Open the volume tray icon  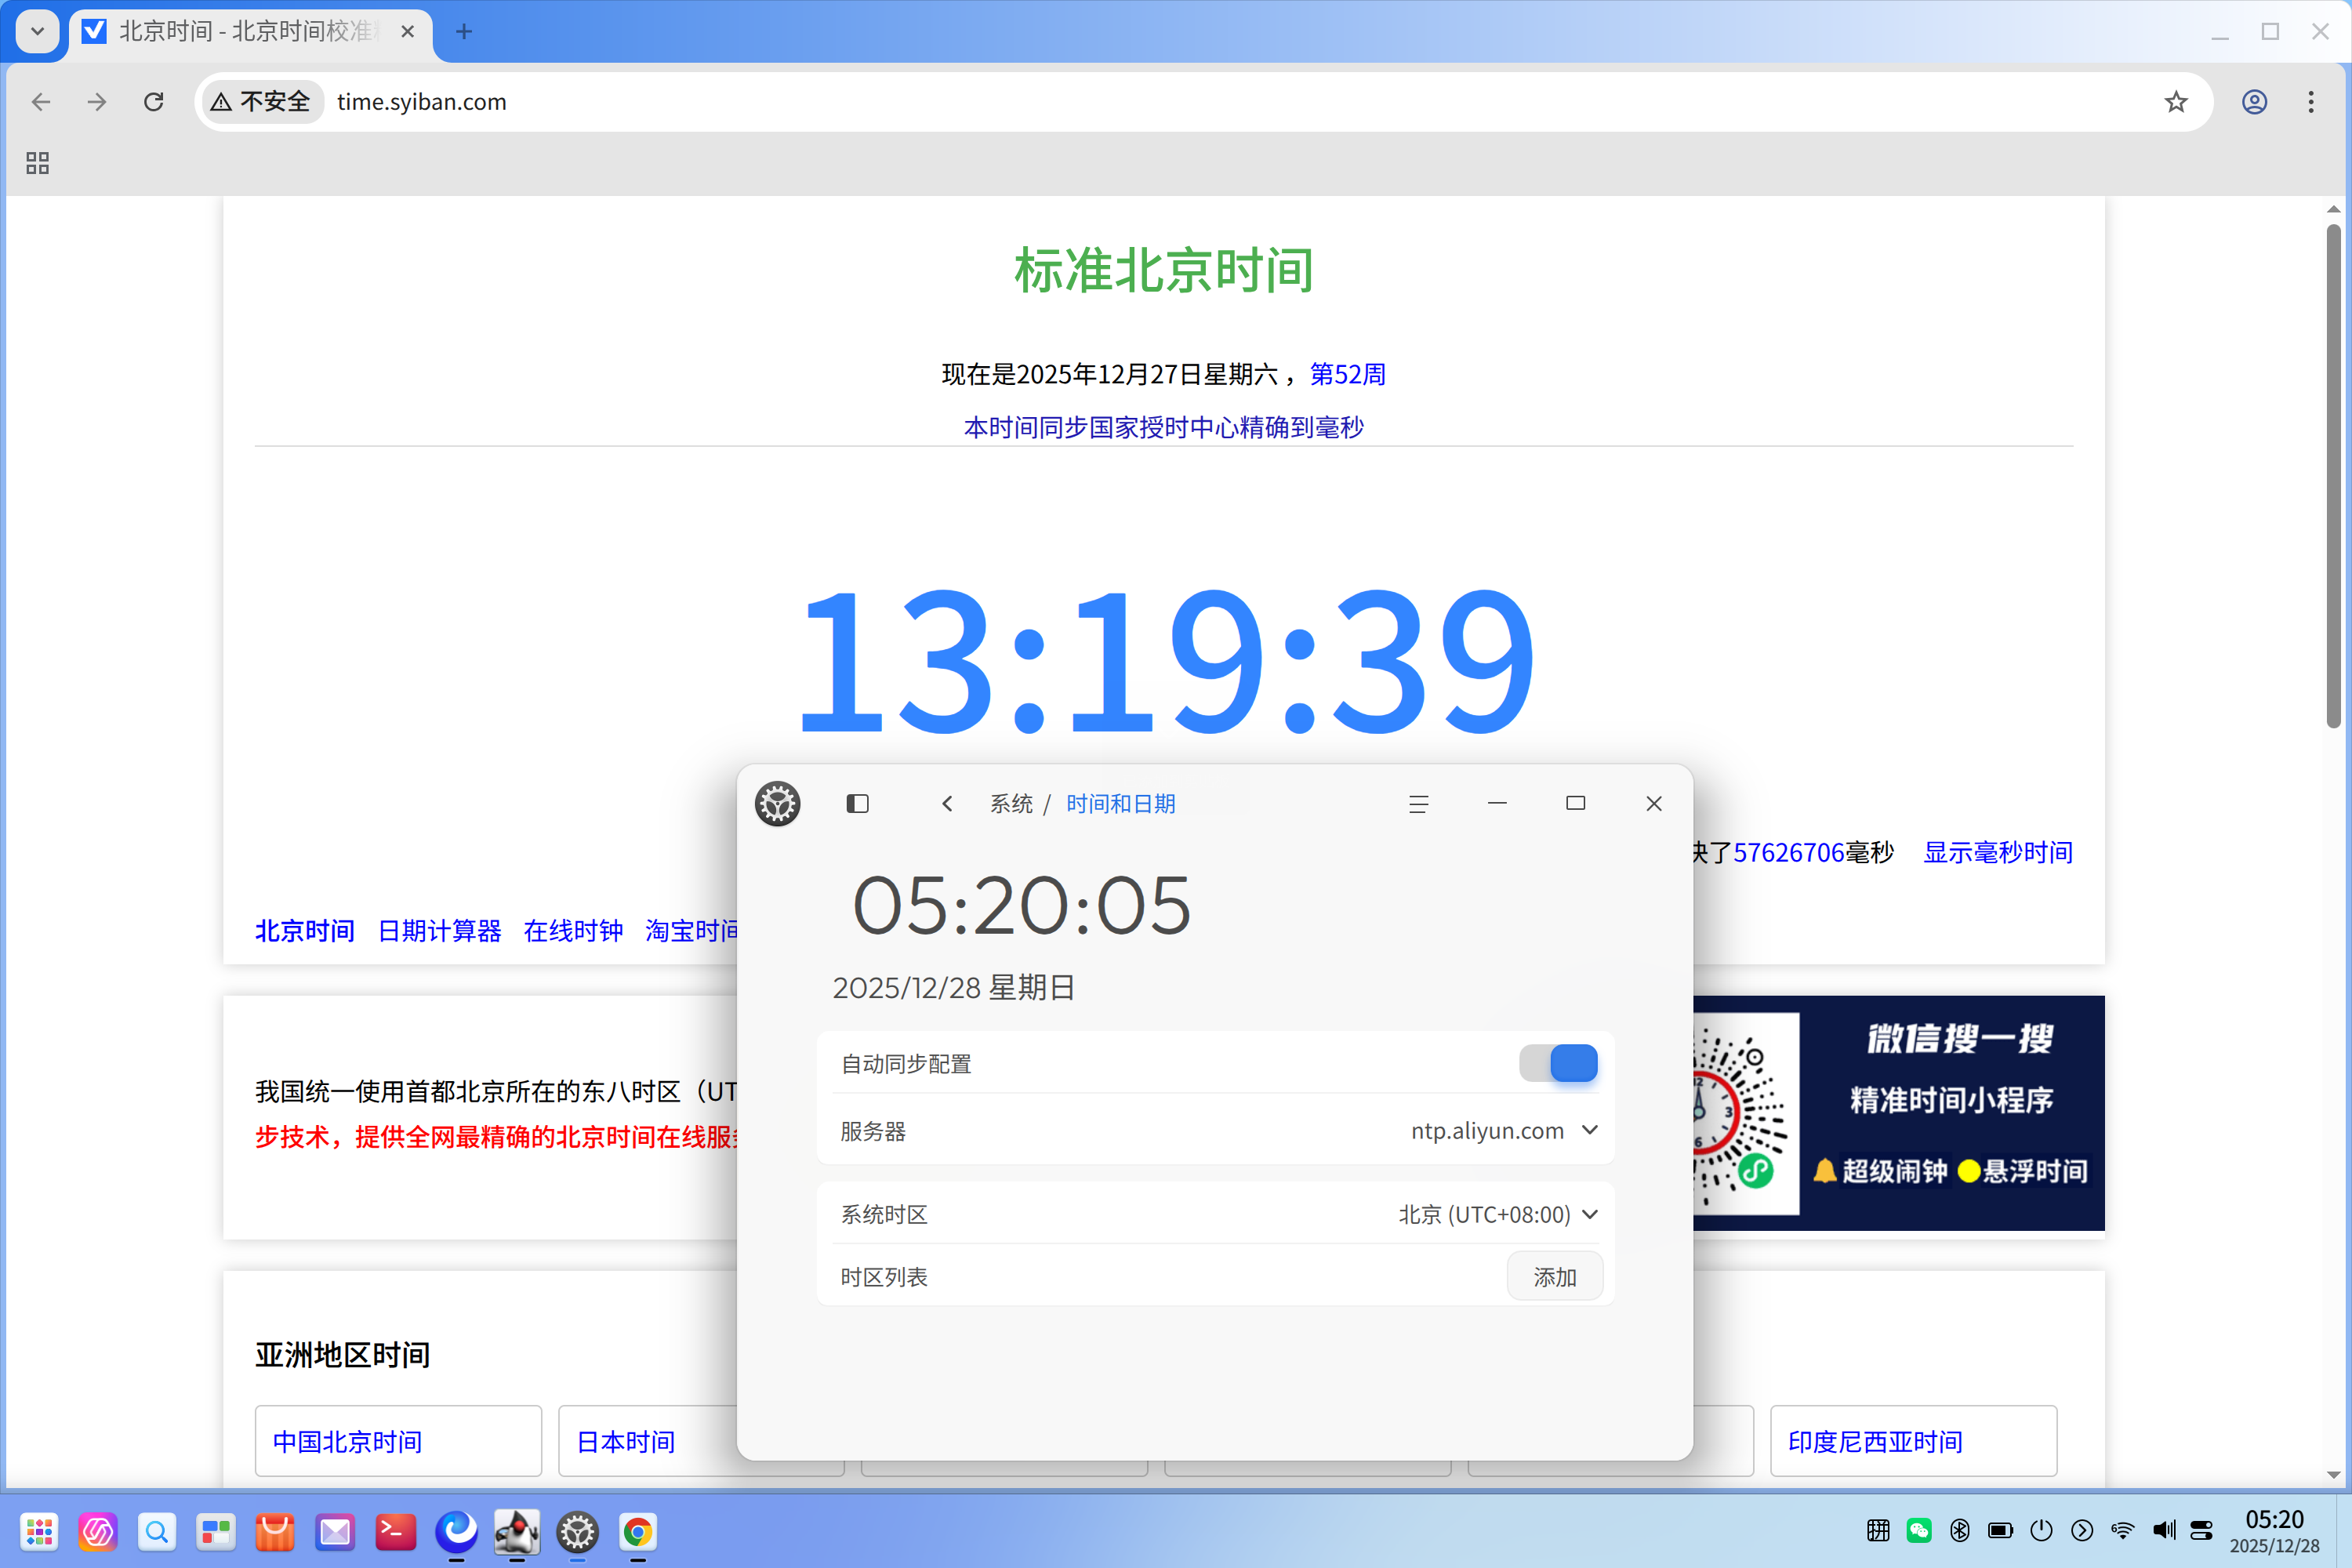point(2164,1530)
